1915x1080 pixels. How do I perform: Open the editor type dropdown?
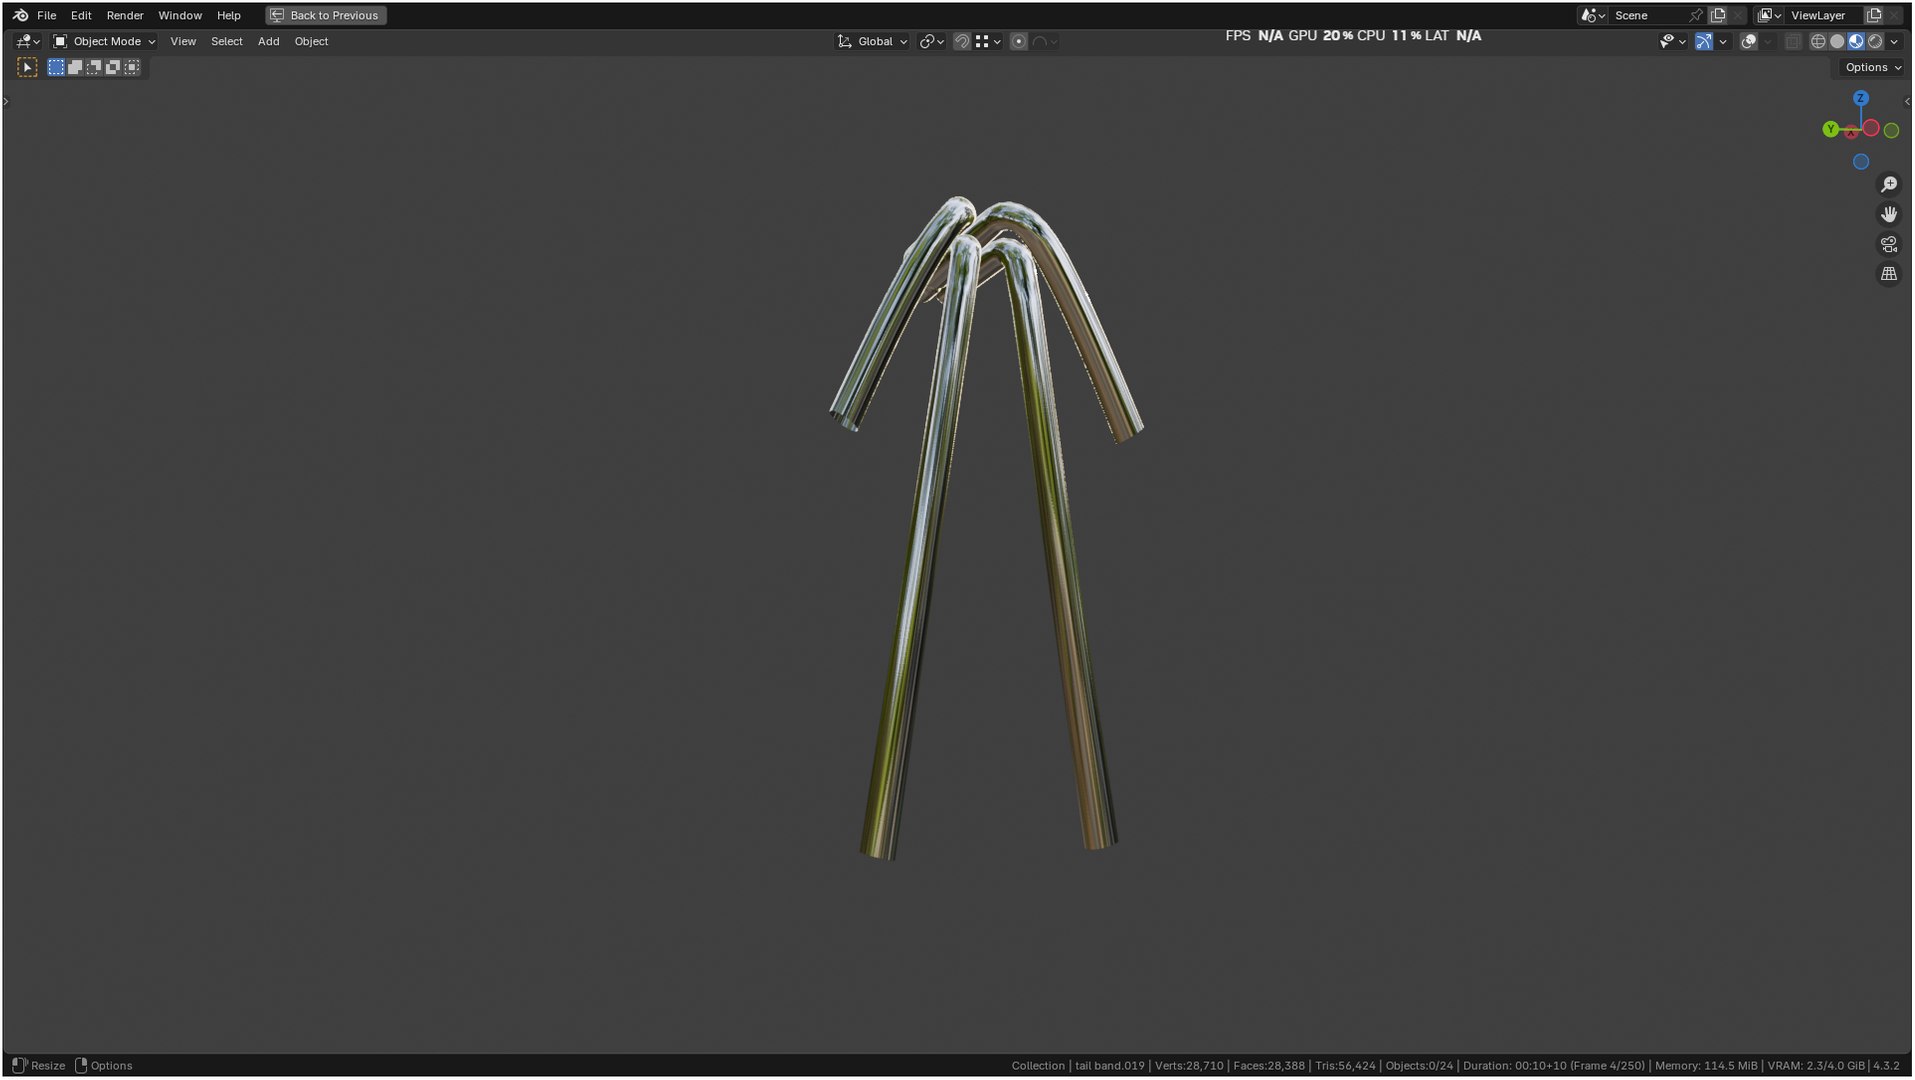28,41
